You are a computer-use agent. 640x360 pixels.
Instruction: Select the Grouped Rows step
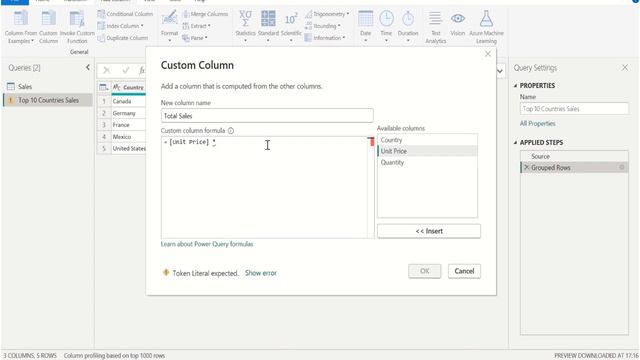pyautogui.click(x=574, y=167)
